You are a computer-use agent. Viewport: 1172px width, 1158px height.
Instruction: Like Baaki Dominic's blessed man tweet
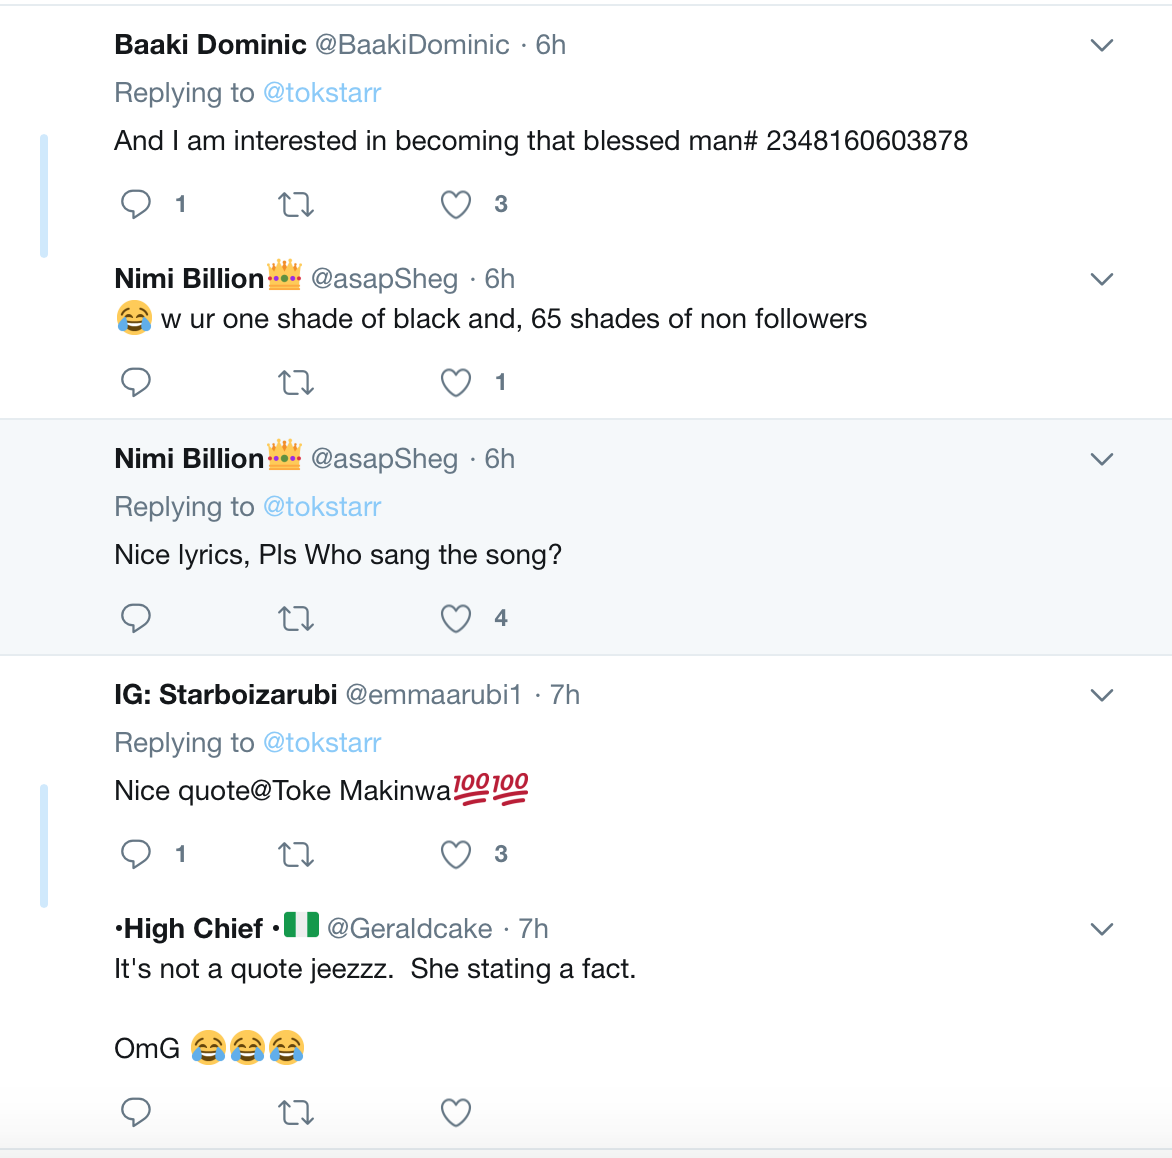click(456, 205)
